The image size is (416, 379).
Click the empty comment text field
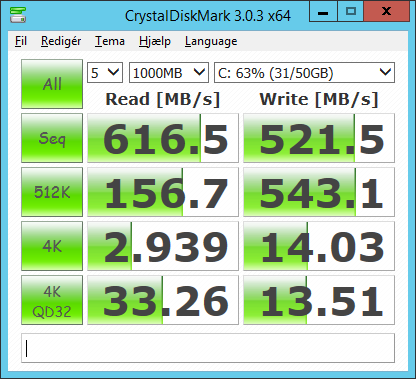[x=208, y=348]
